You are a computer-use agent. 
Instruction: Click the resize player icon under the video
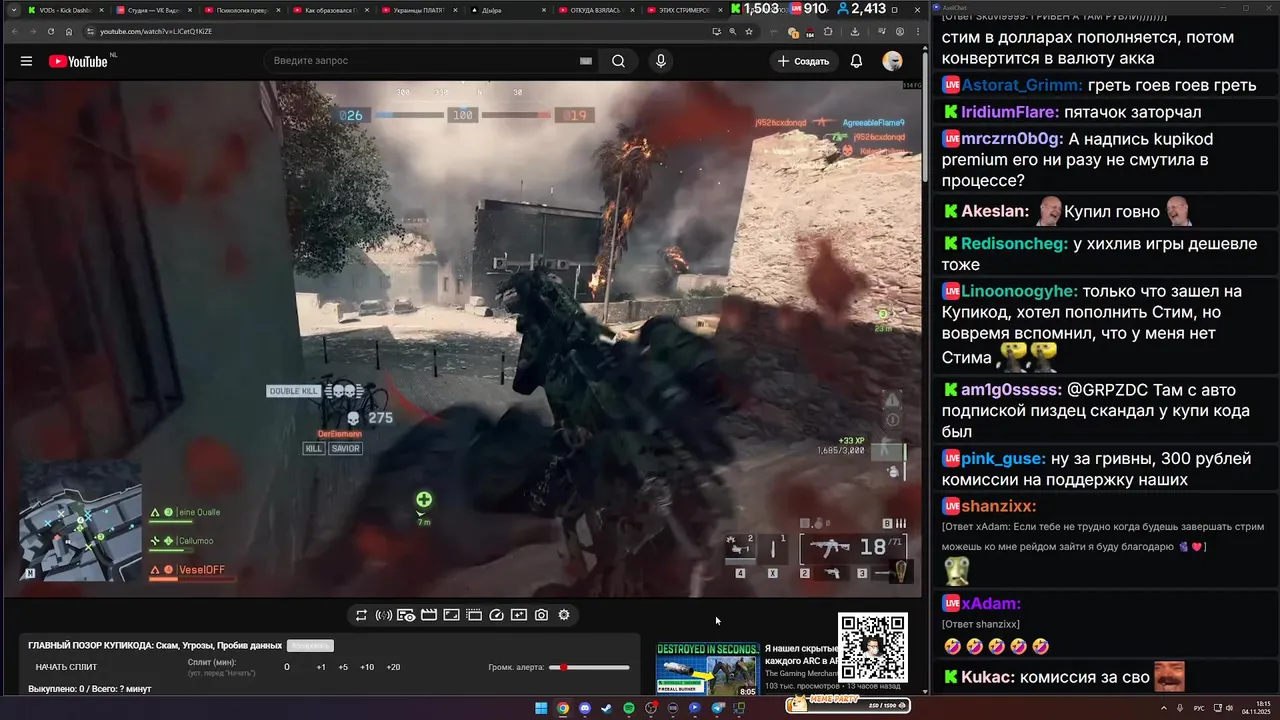451,615
